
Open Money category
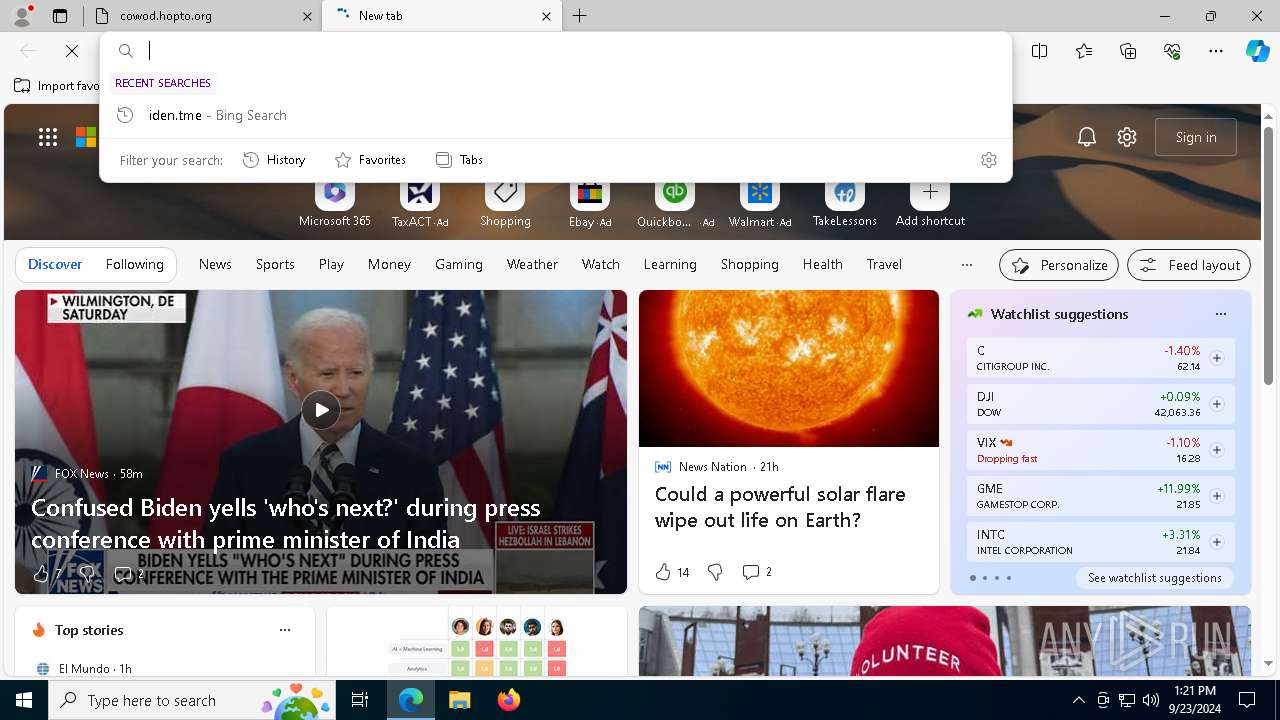[389, 265]
